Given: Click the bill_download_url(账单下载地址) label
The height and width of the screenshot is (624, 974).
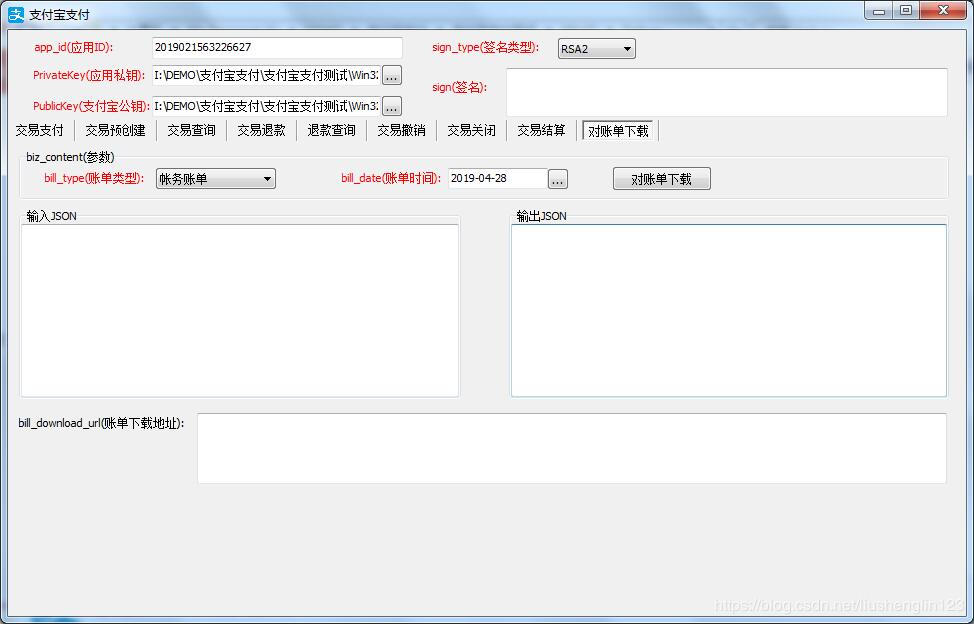Looking at the screenshot, I should point(101,423).
